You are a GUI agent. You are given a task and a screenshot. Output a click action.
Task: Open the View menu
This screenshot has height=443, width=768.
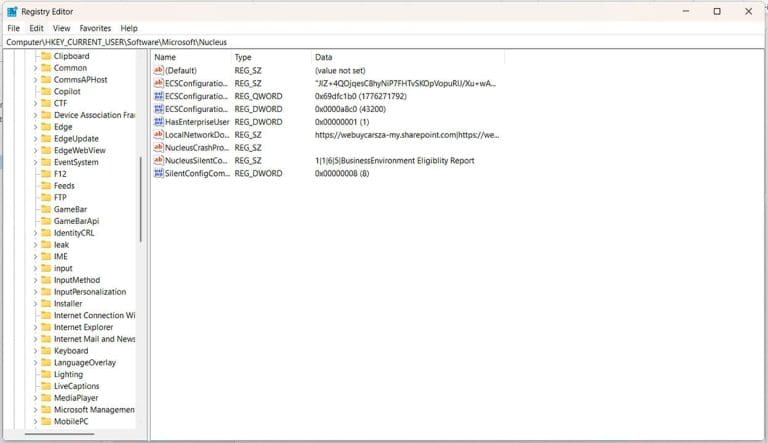[x=61, y=28]
